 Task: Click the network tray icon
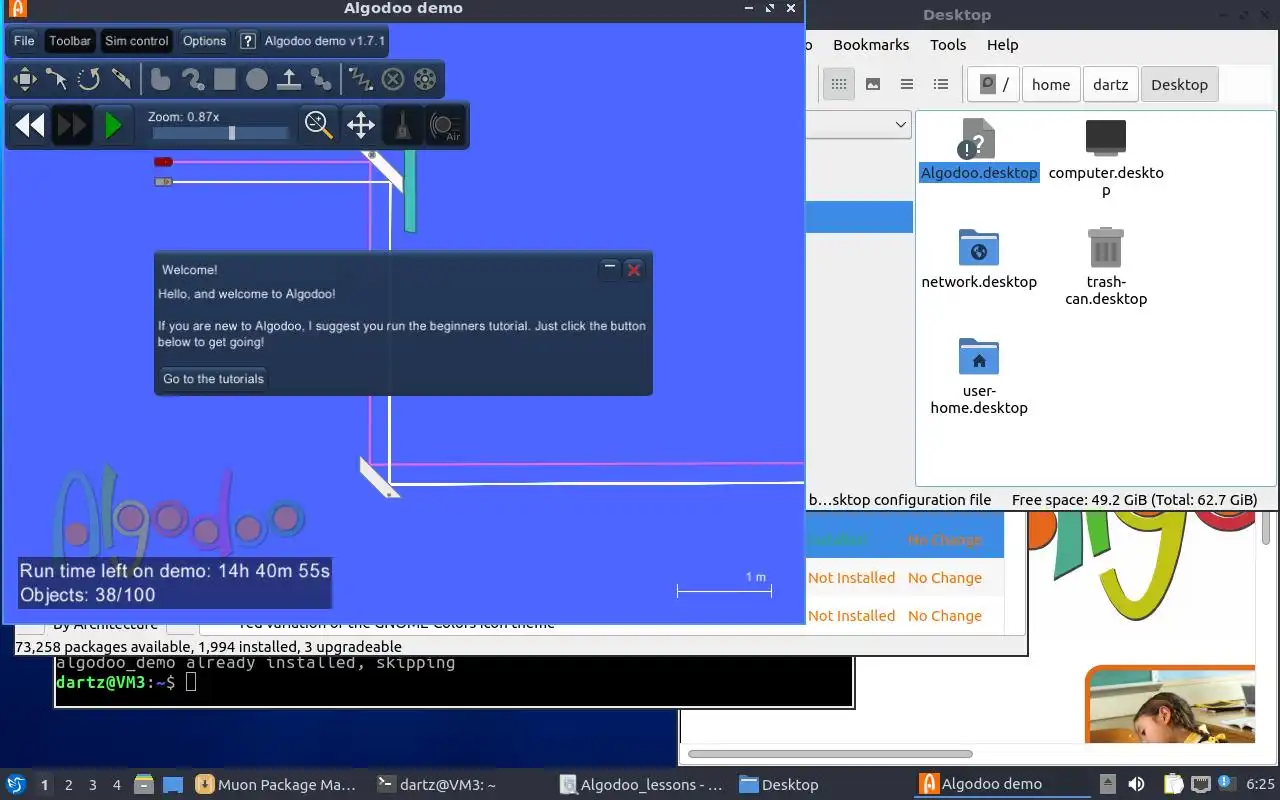point(1200,785)
